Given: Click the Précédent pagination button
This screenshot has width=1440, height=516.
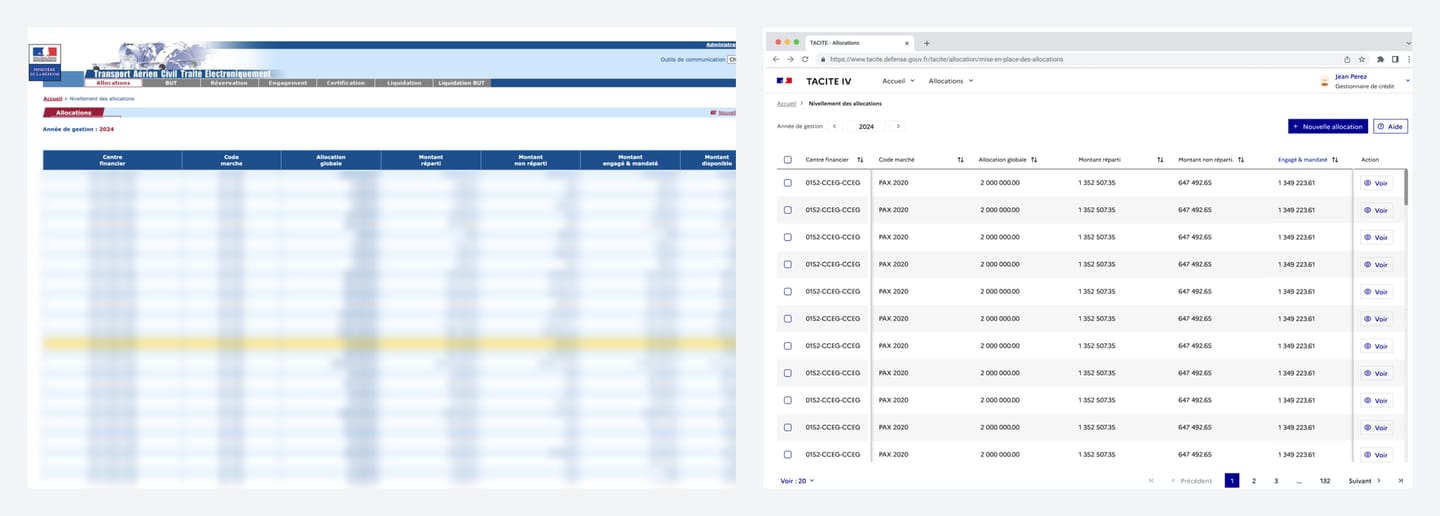Looking at the screenshot, I should click(x=1191, y=481).
